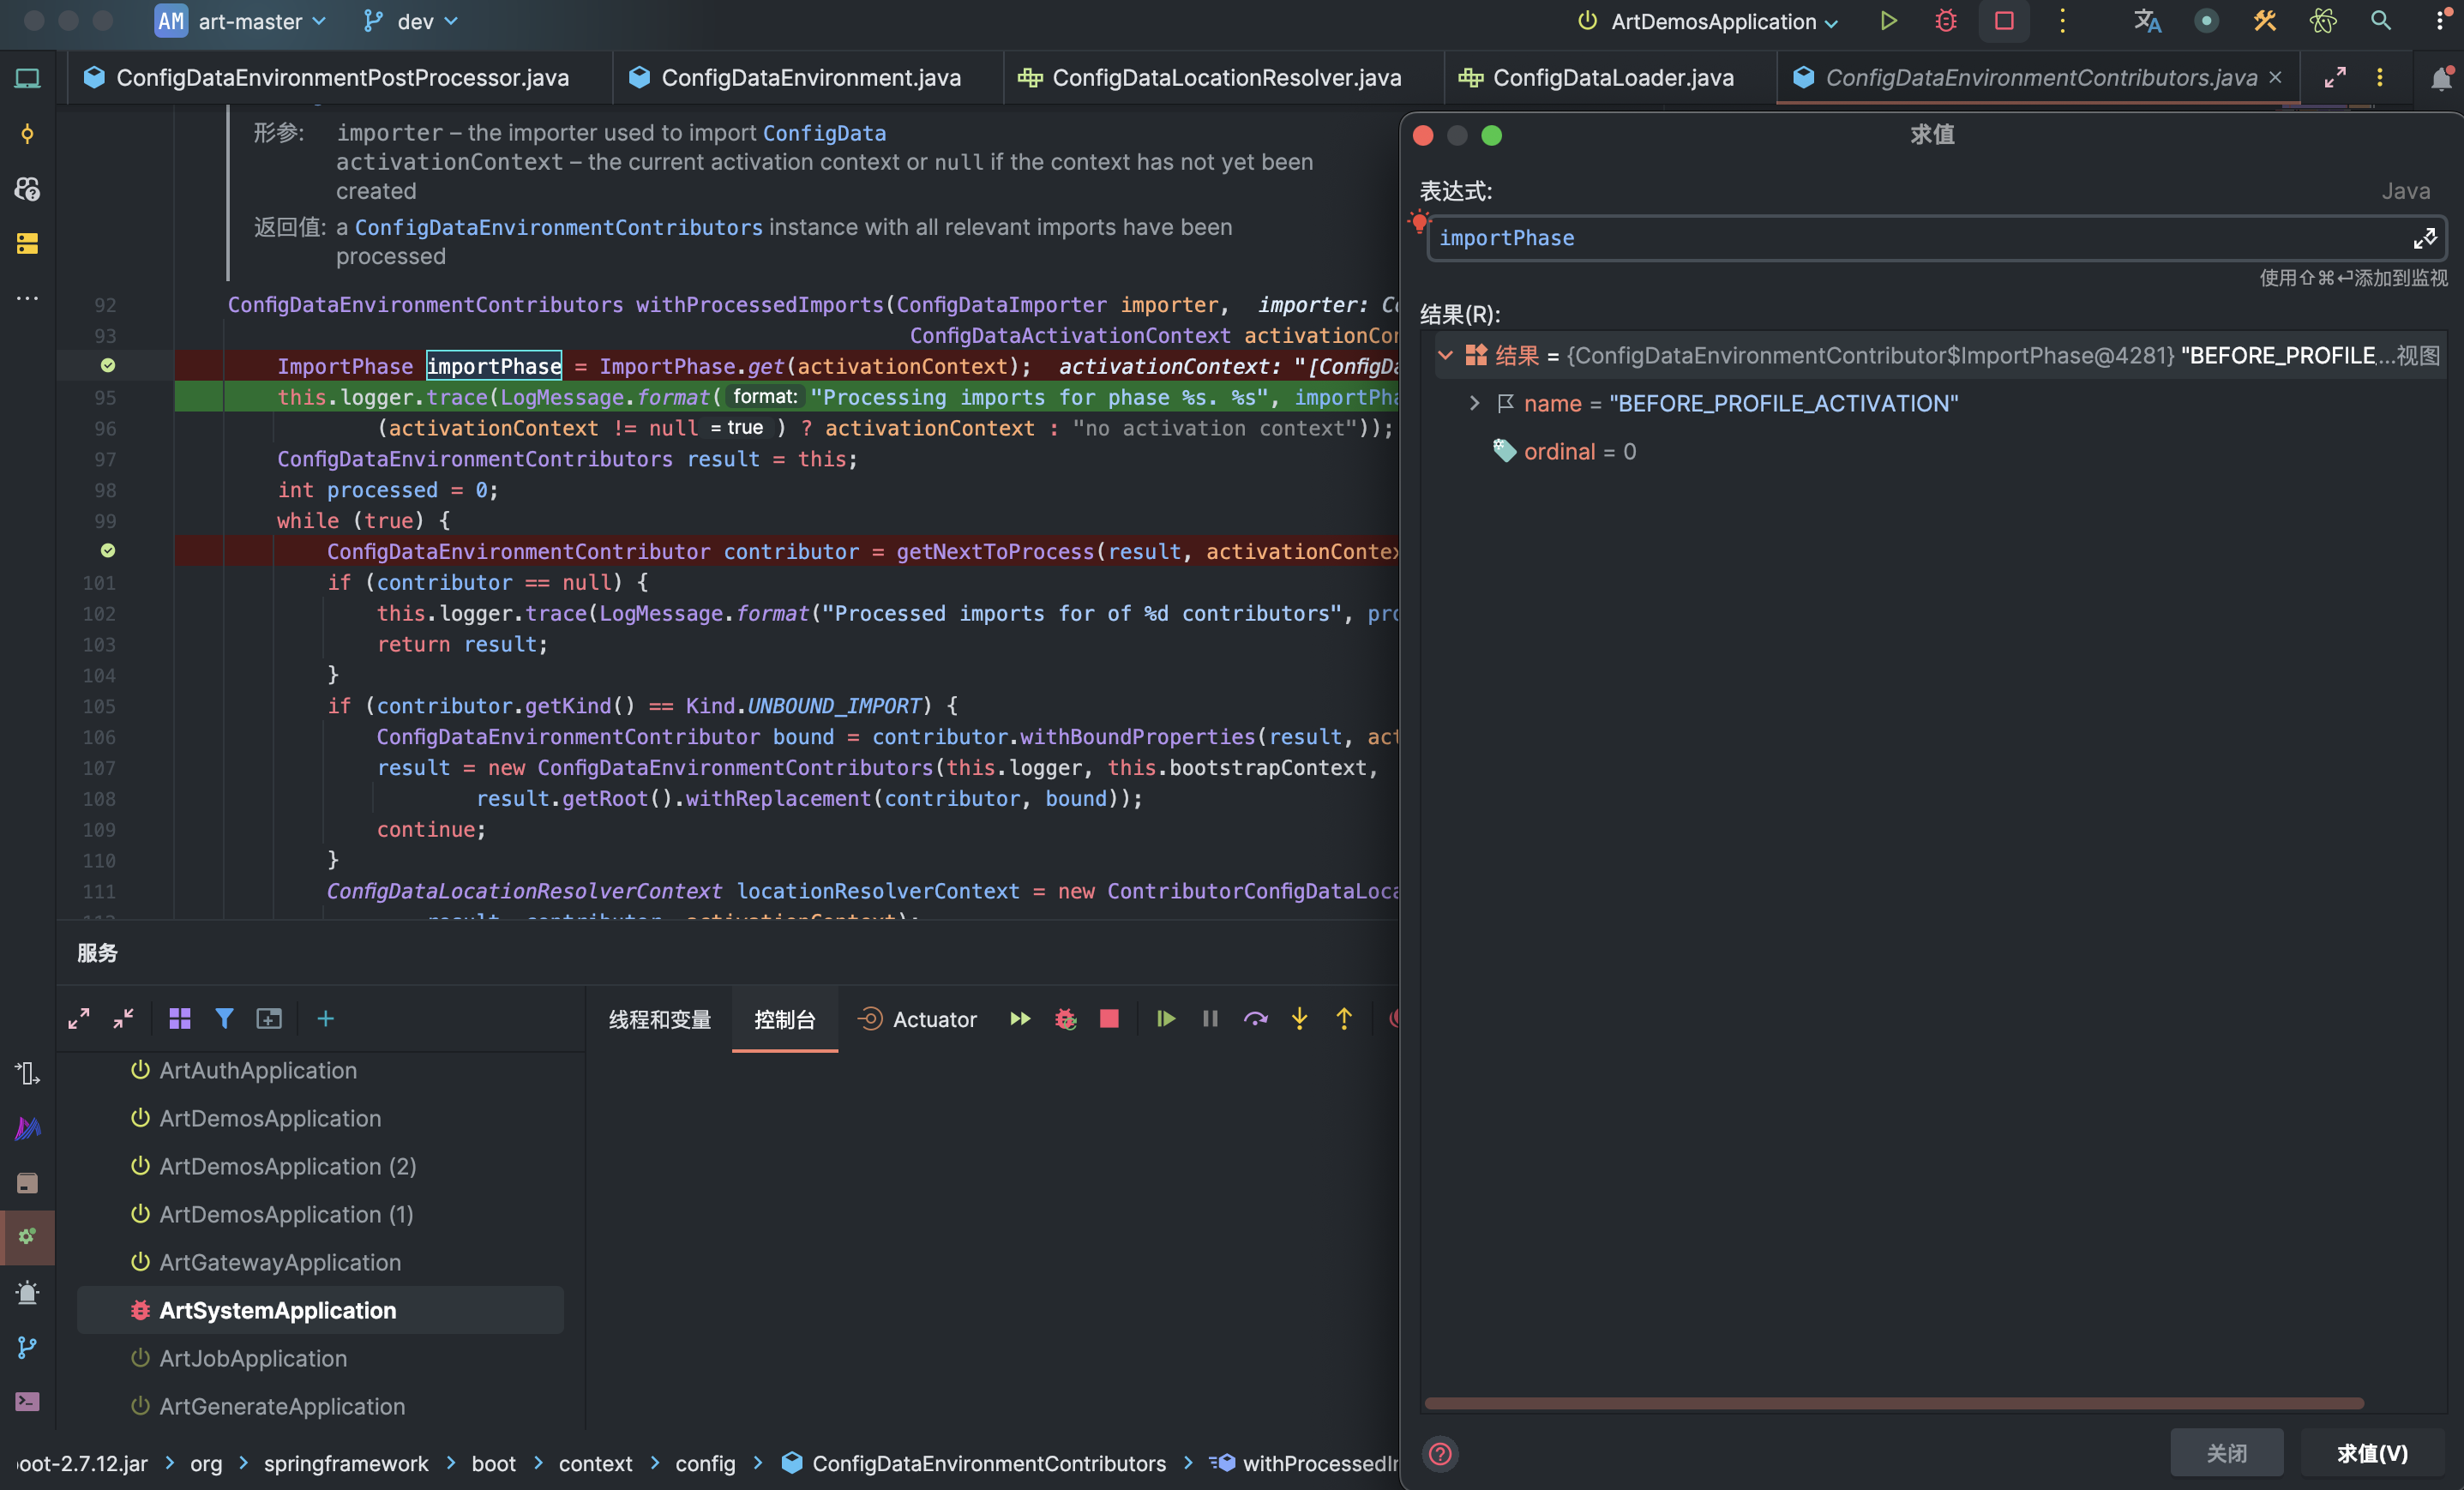Click the Step Over debug icon
The height and width of the screenshot is (1490, 2464).
[1255, 1019]
